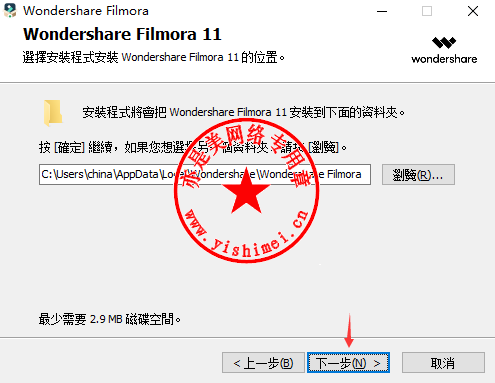
Task: Click the 最少需要 2.9 MB disk space text
Action: coord(110,319)
